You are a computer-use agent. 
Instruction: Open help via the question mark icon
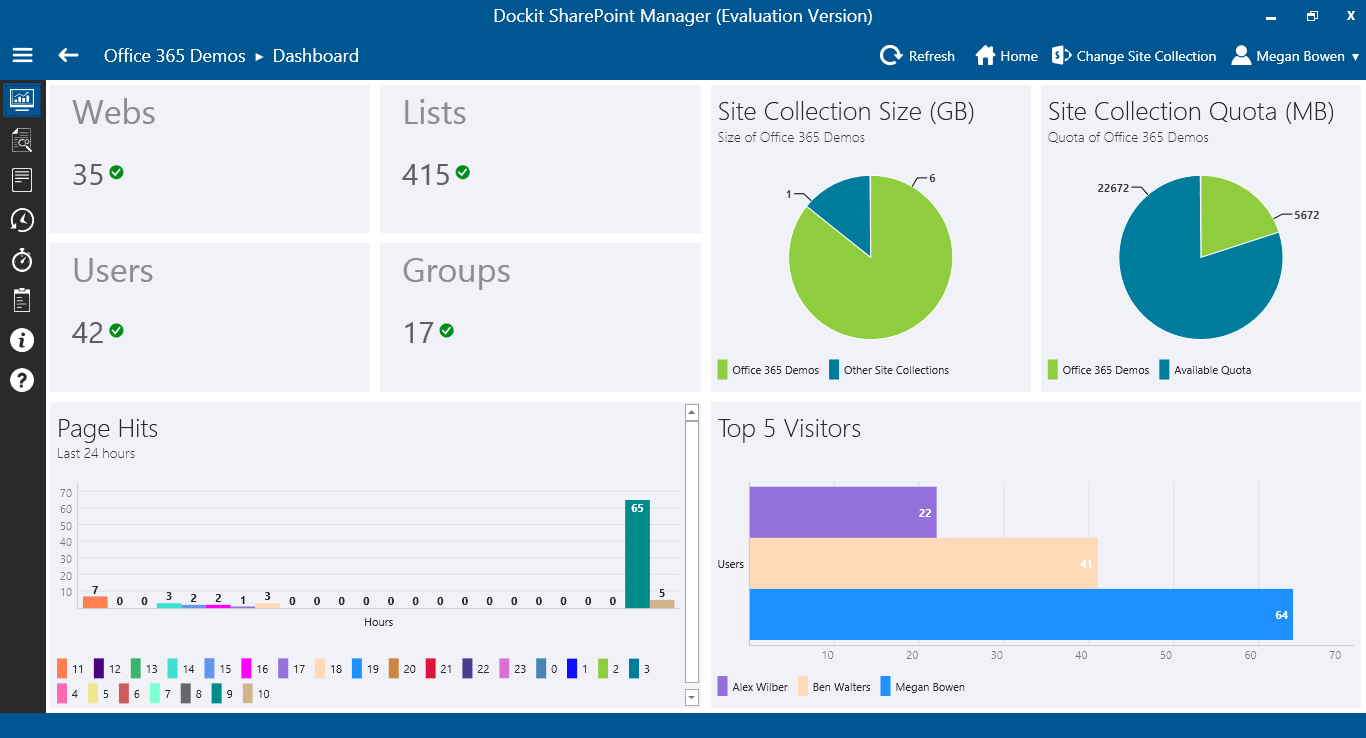(22, 380)
